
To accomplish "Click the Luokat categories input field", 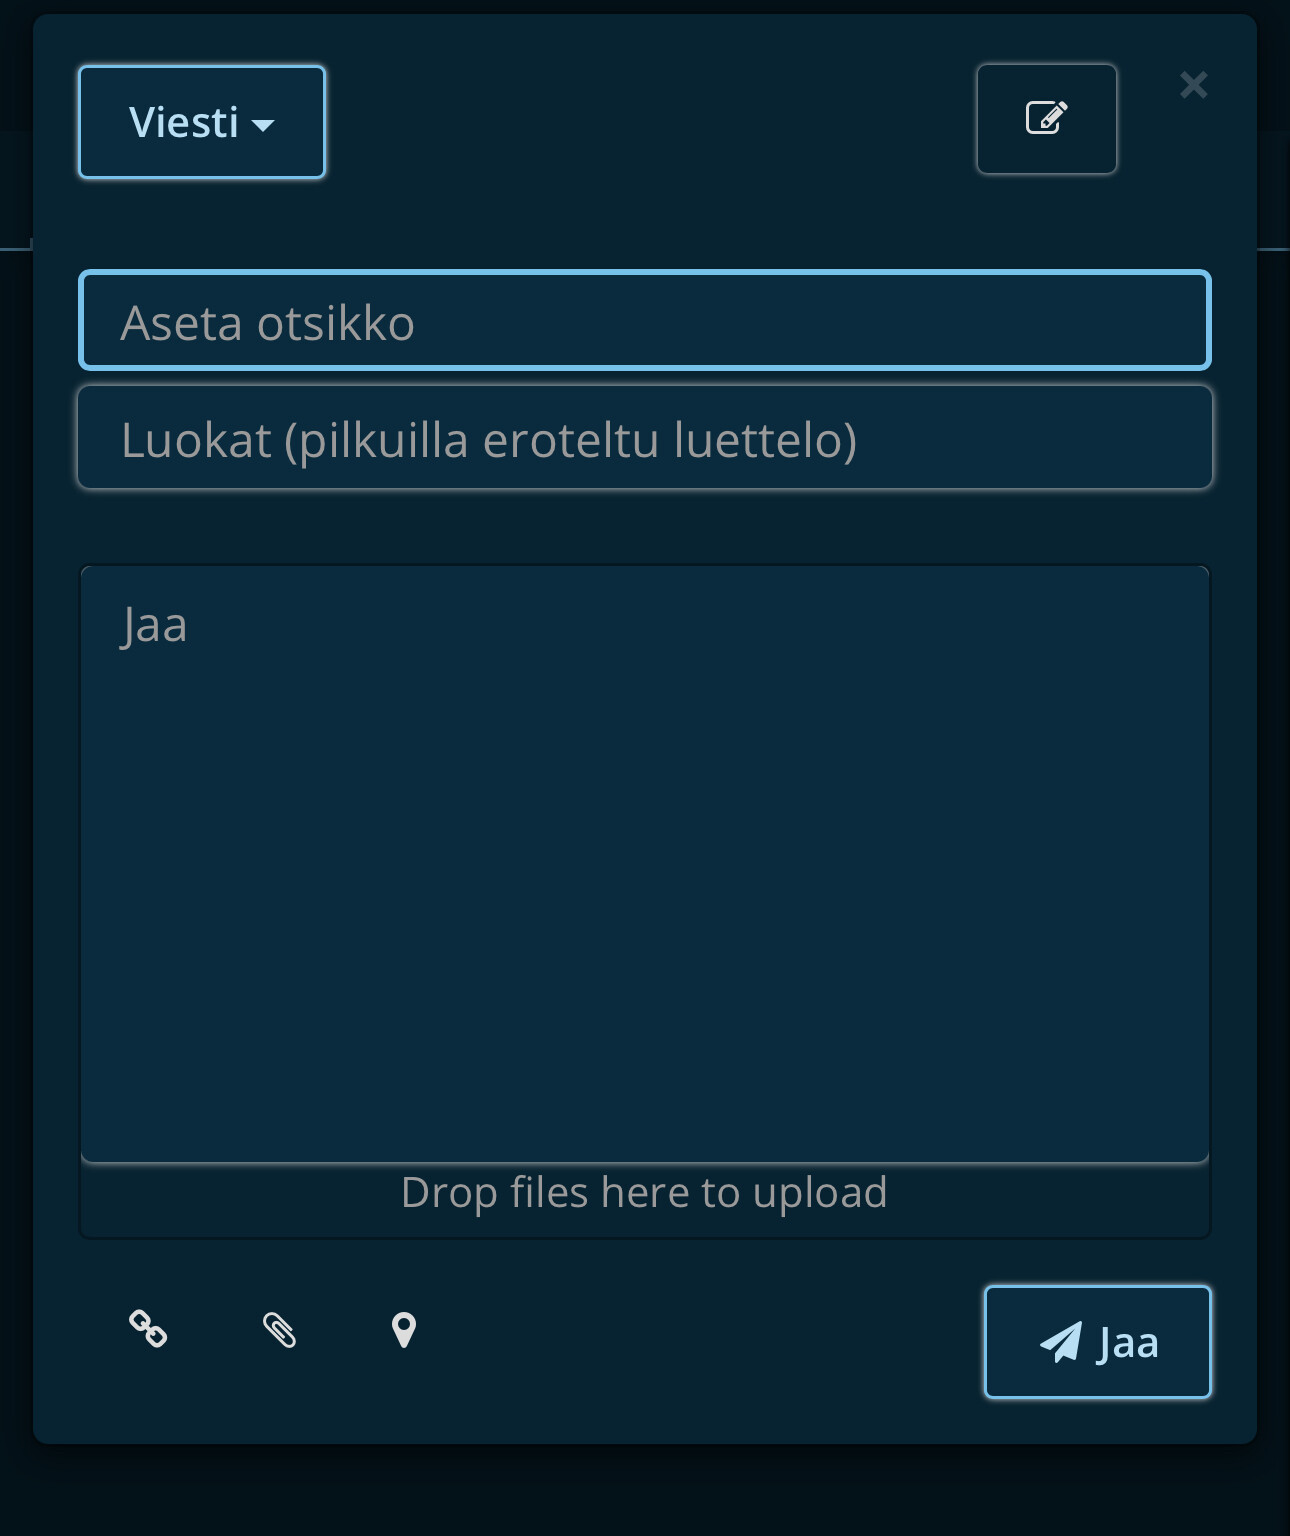I will [x=645, y=438].
